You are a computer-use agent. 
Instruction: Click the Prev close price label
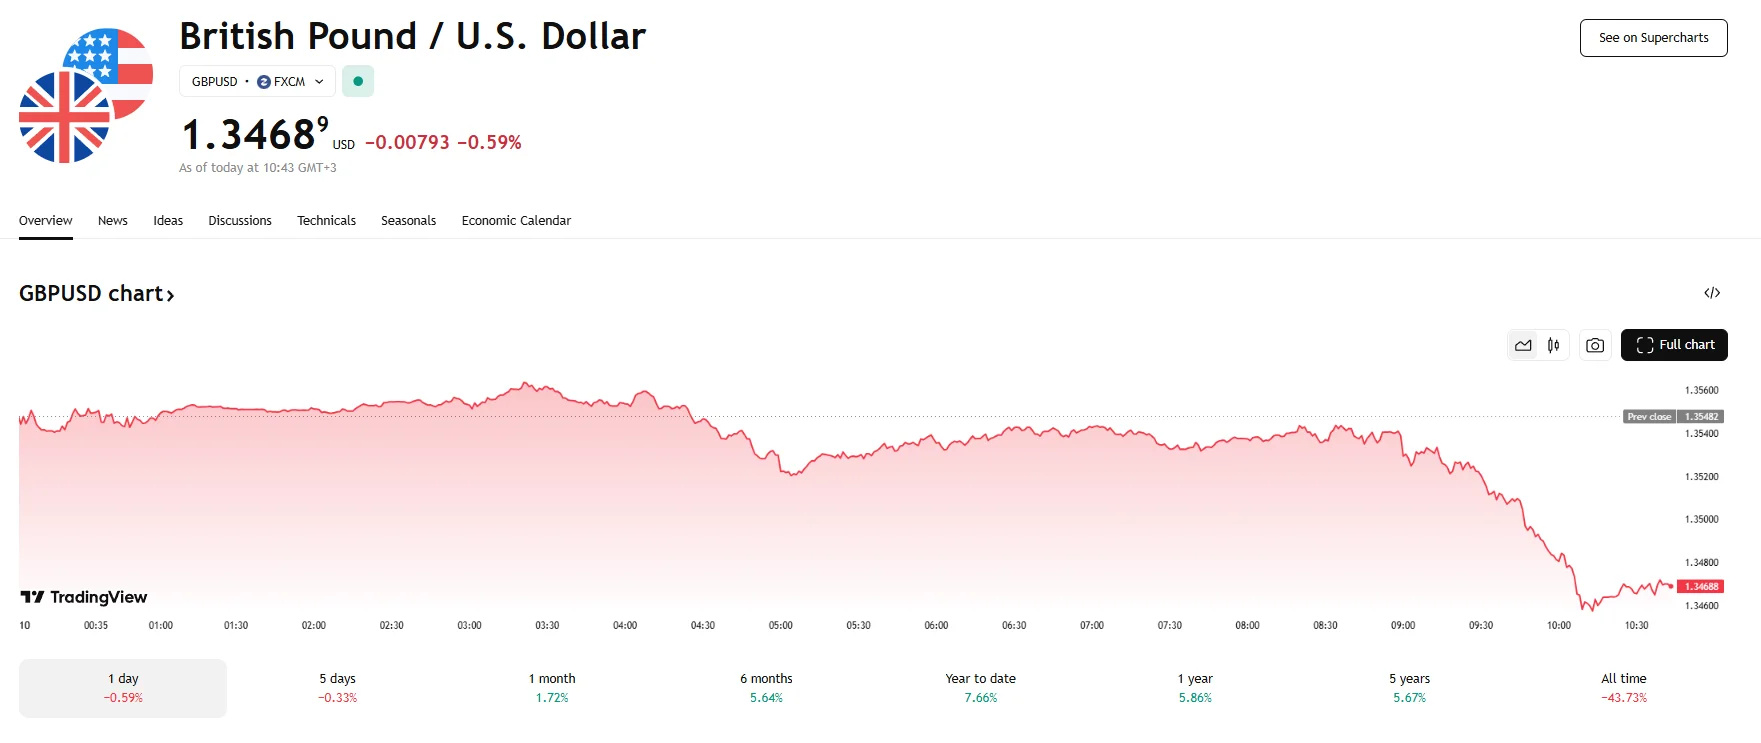pyautogui.click(x=1649, y=417)
